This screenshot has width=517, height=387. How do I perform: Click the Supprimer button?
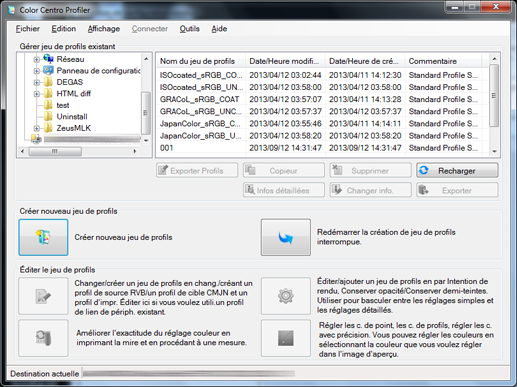(370, 170)
